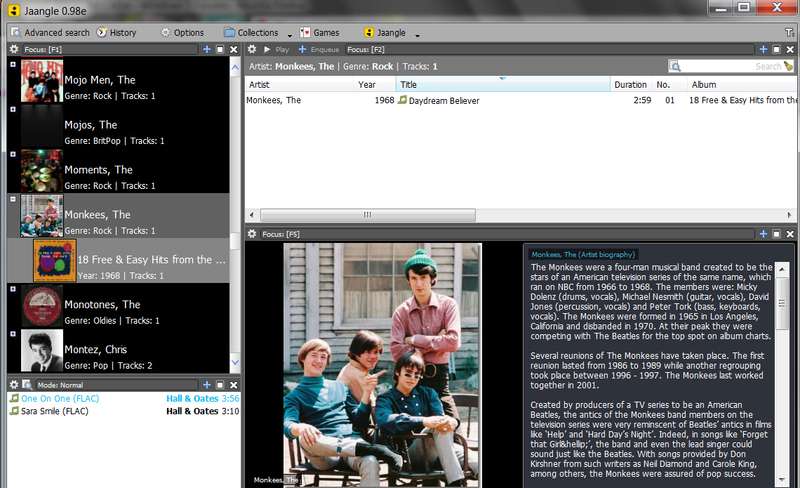Collapse the Monkees, The artist entry
800x488 pixels.
tap(13, 199)
